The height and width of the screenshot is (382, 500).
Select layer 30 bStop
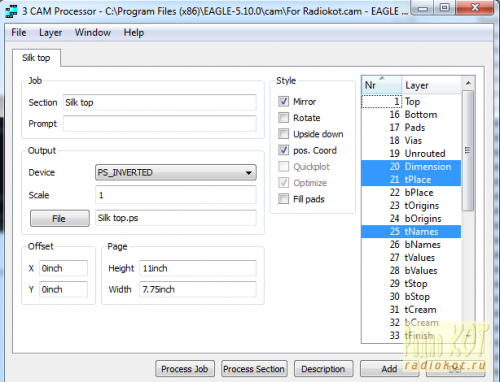coord(411,296)
